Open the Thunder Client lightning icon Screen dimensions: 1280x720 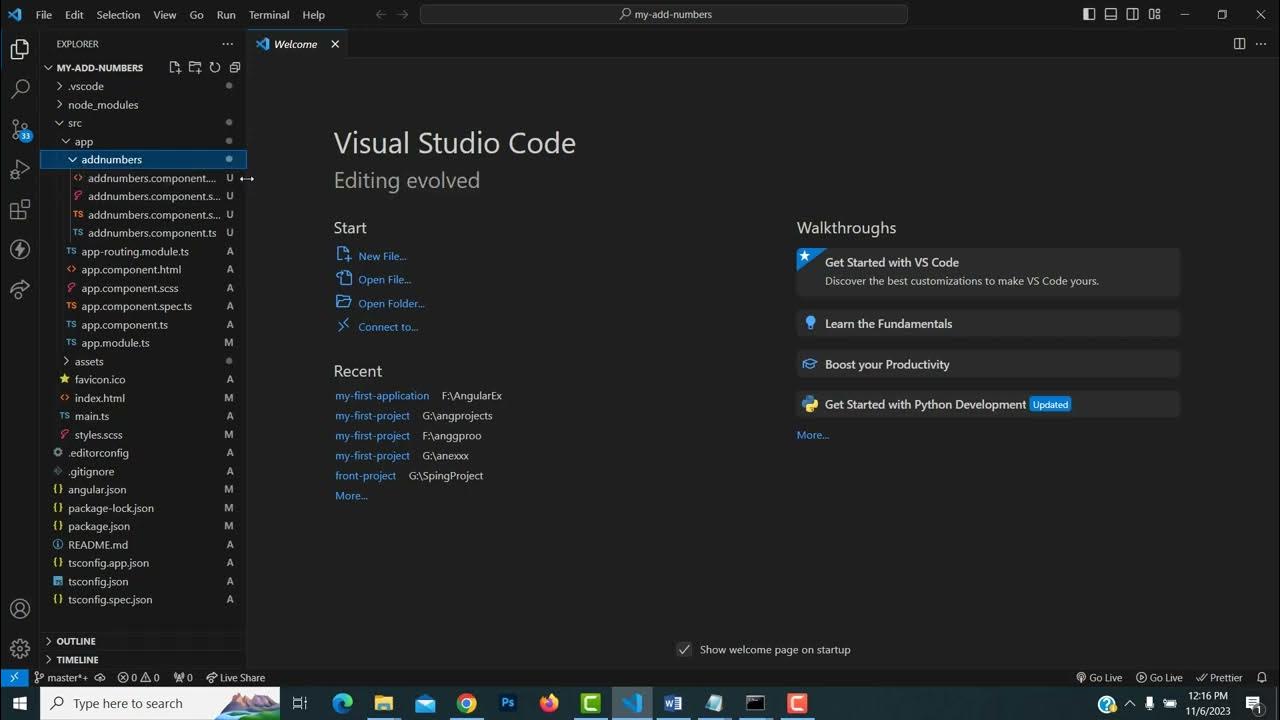(x=20, y=250)
